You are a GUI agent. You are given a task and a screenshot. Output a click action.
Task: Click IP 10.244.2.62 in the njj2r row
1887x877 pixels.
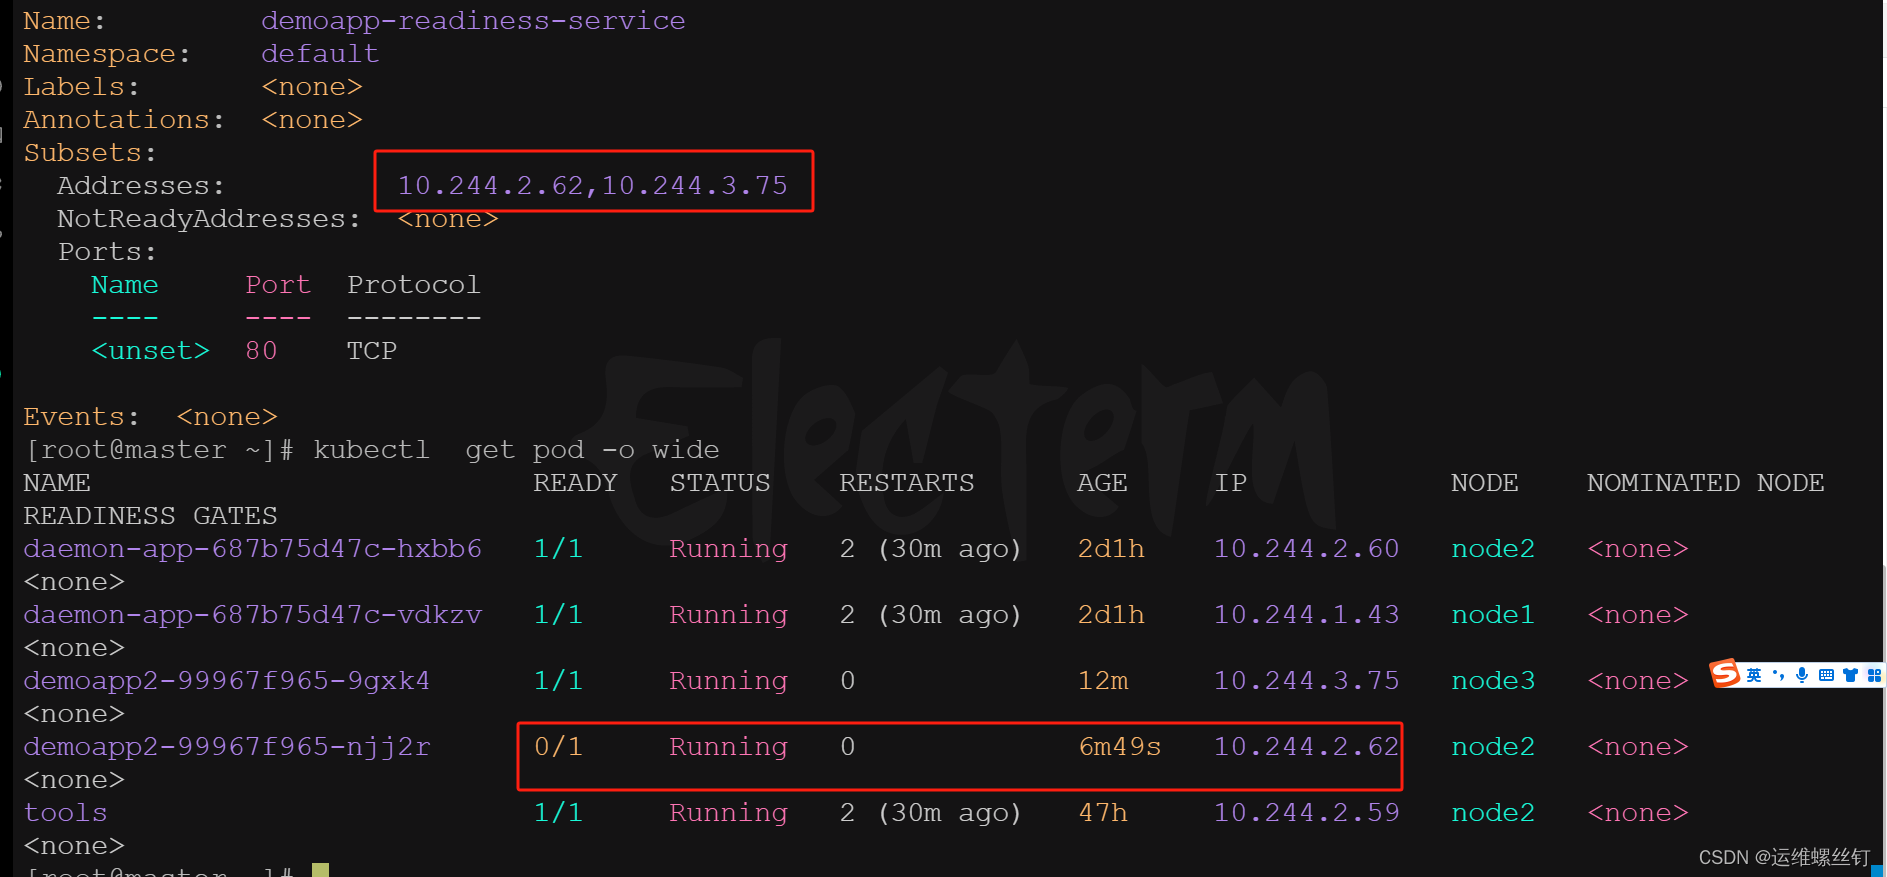1306,747
